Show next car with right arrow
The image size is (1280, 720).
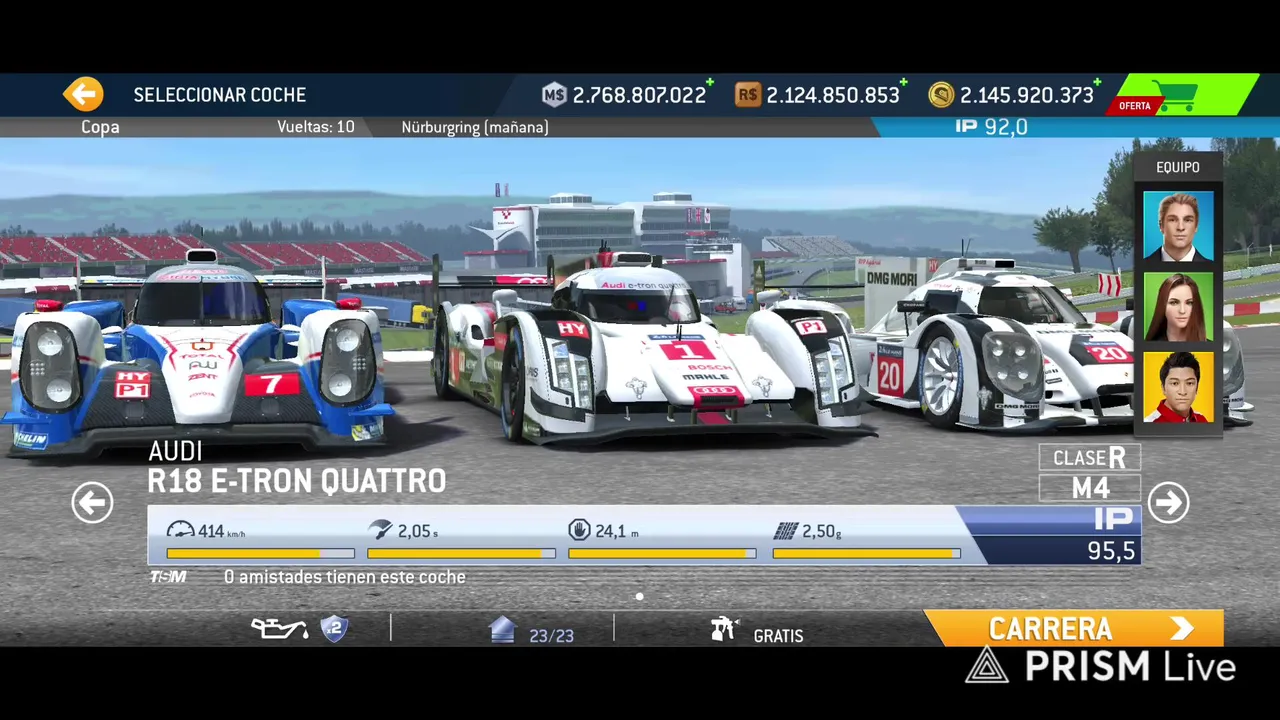[1168, 502]
